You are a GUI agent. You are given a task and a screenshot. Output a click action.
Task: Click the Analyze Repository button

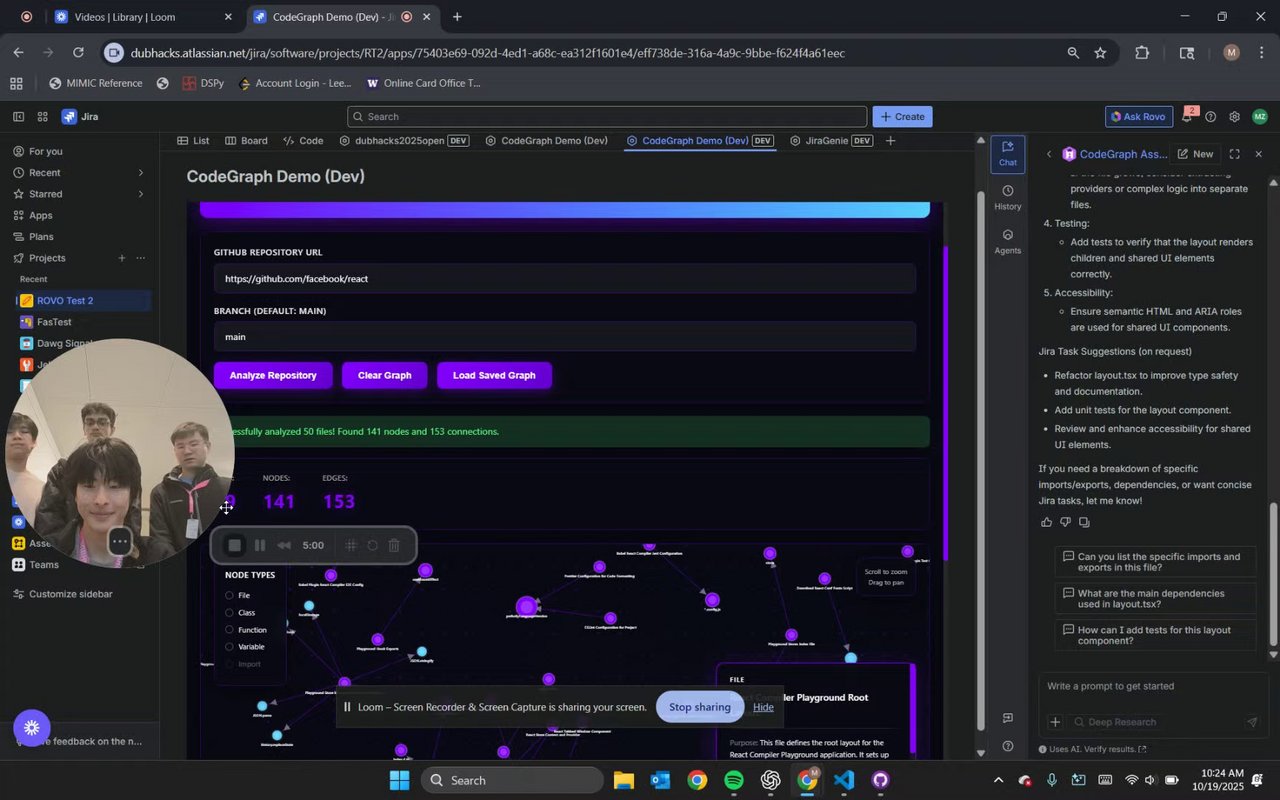[x=273, y=376]
